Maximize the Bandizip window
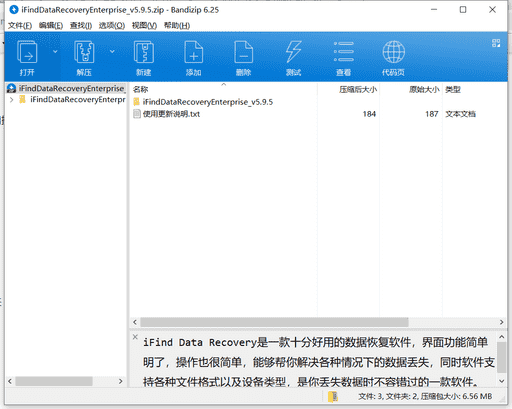Viewport: 512px width, 409px height. (x=463, y=10)
